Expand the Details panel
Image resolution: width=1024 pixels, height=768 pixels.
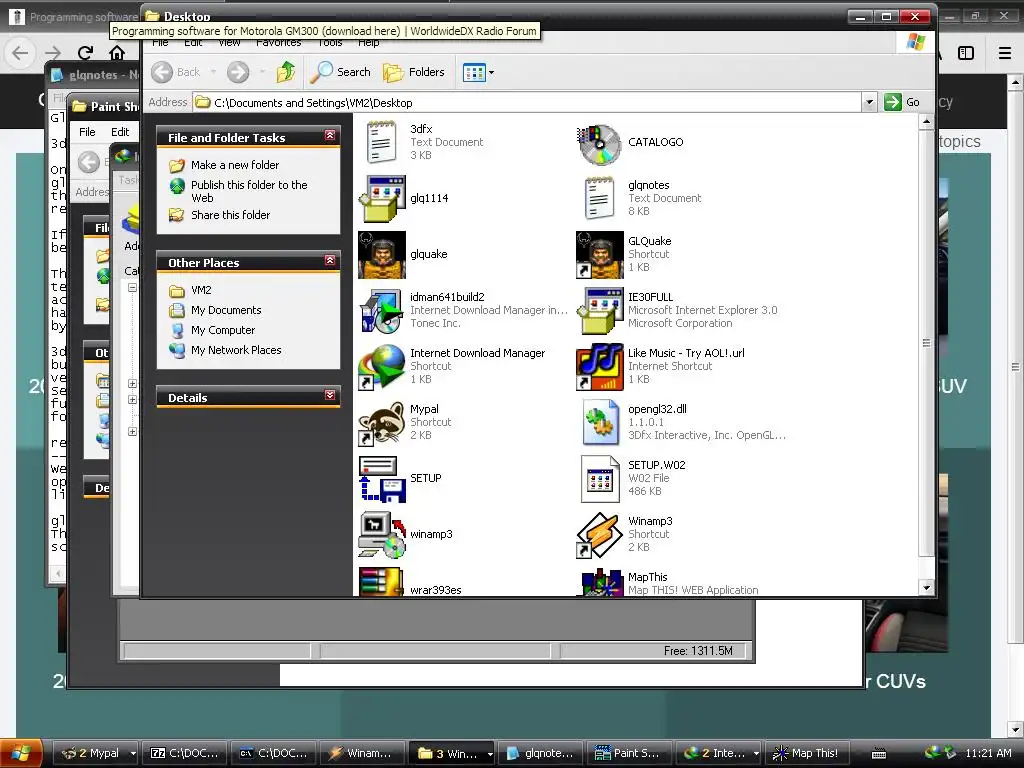(330, 395)
